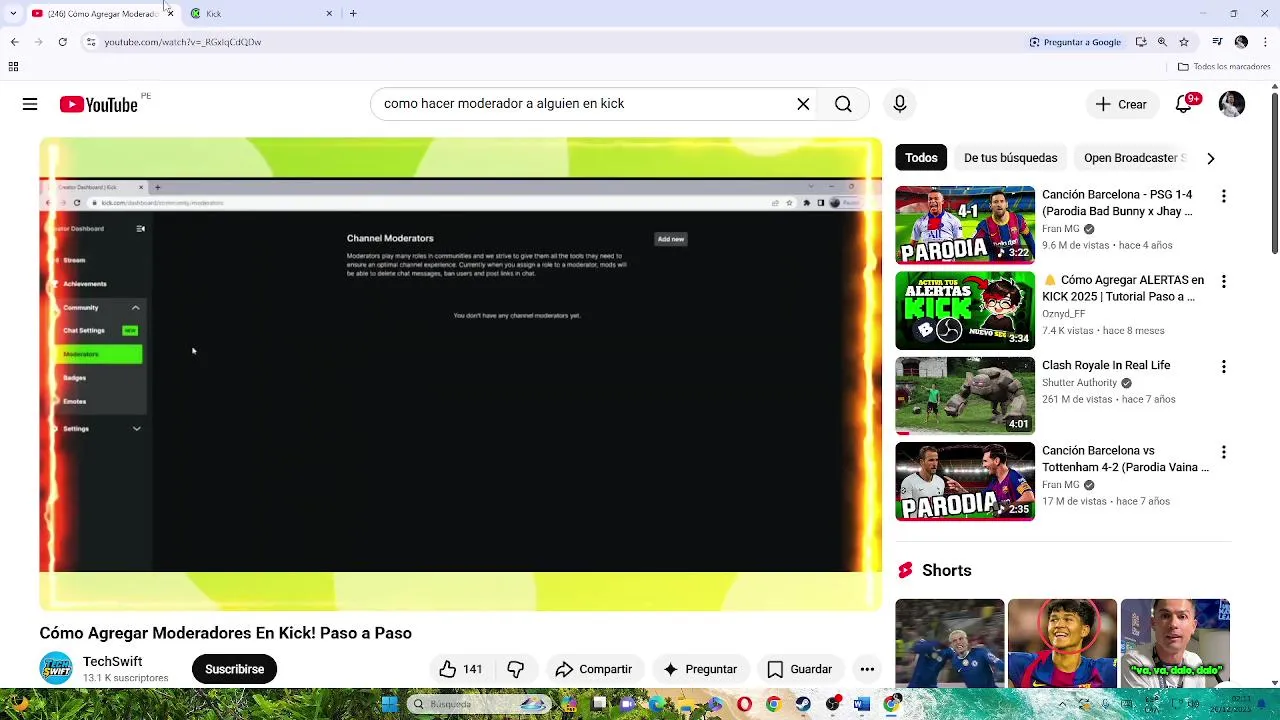The image size is (1280, 720).
Task: Open Barcelona vs Tottenham 4-2 thumbnail
Action: (x=965, y=482)
